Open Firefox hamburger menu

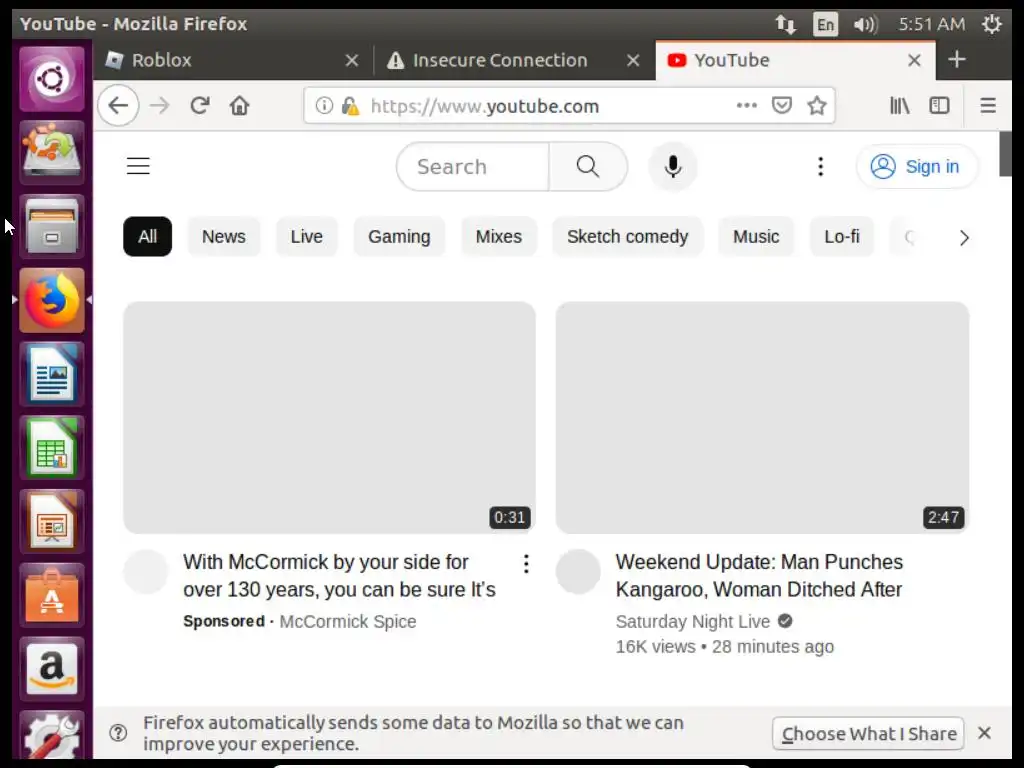[x=988, y=105]
